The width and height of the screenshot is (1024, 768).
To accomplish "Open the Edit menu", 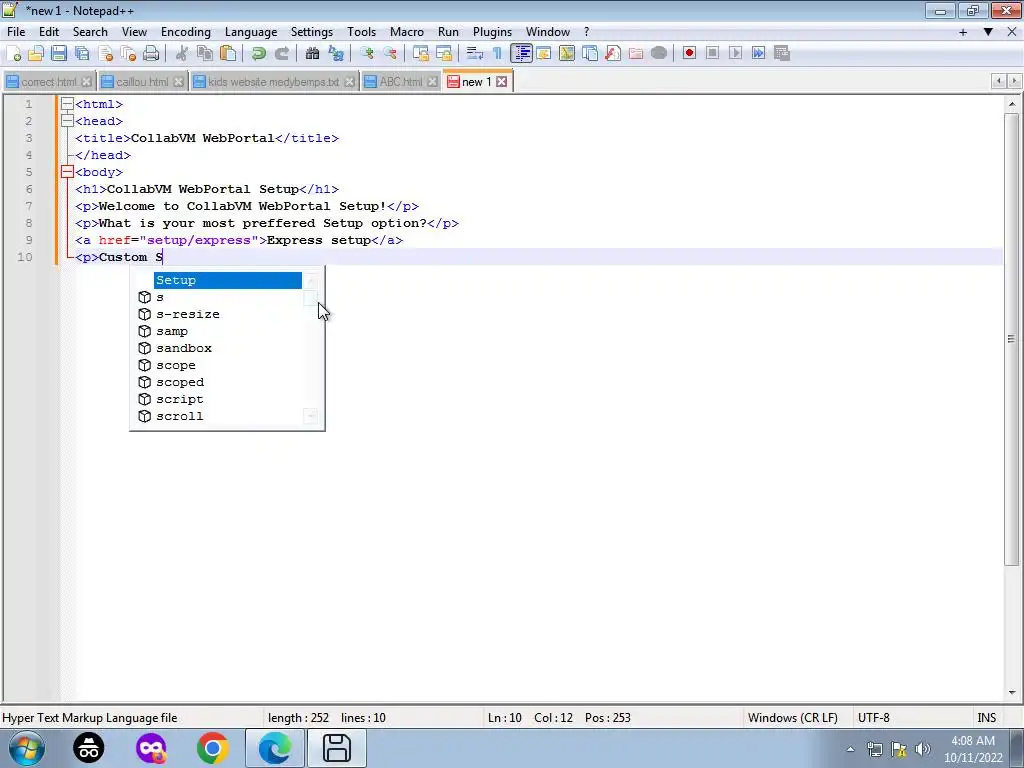I will tap(49, 31).
